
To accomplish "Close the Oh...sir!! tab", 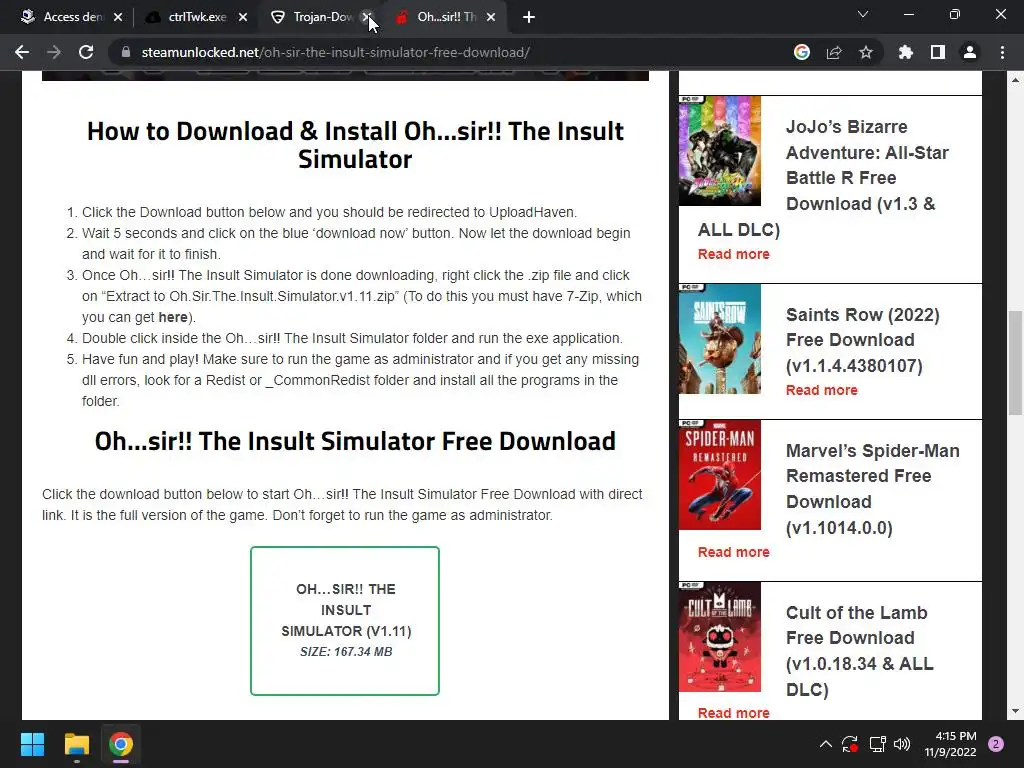I will click(491, 17).
